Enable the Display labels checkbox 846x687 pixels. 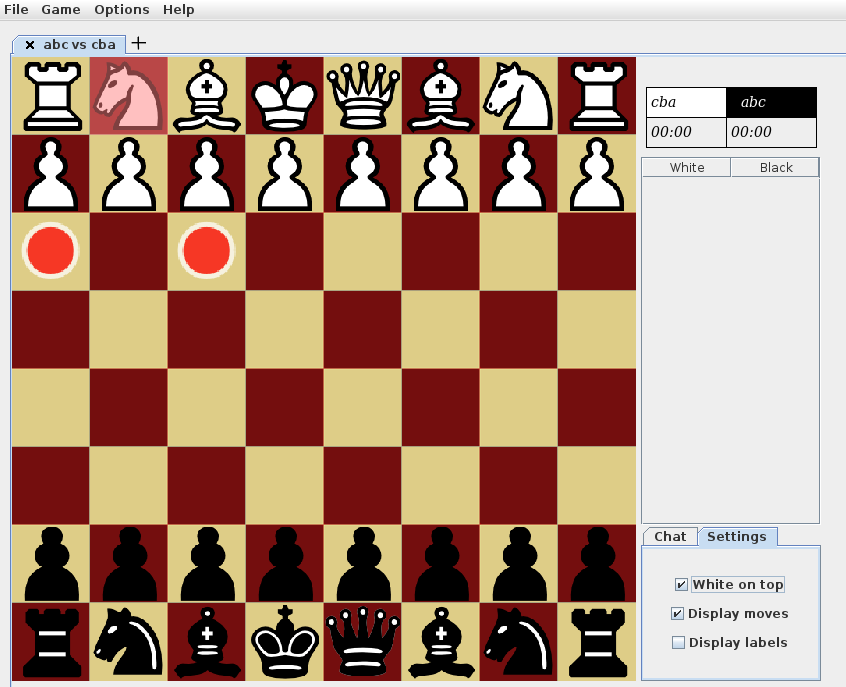(x=679, y=642)
